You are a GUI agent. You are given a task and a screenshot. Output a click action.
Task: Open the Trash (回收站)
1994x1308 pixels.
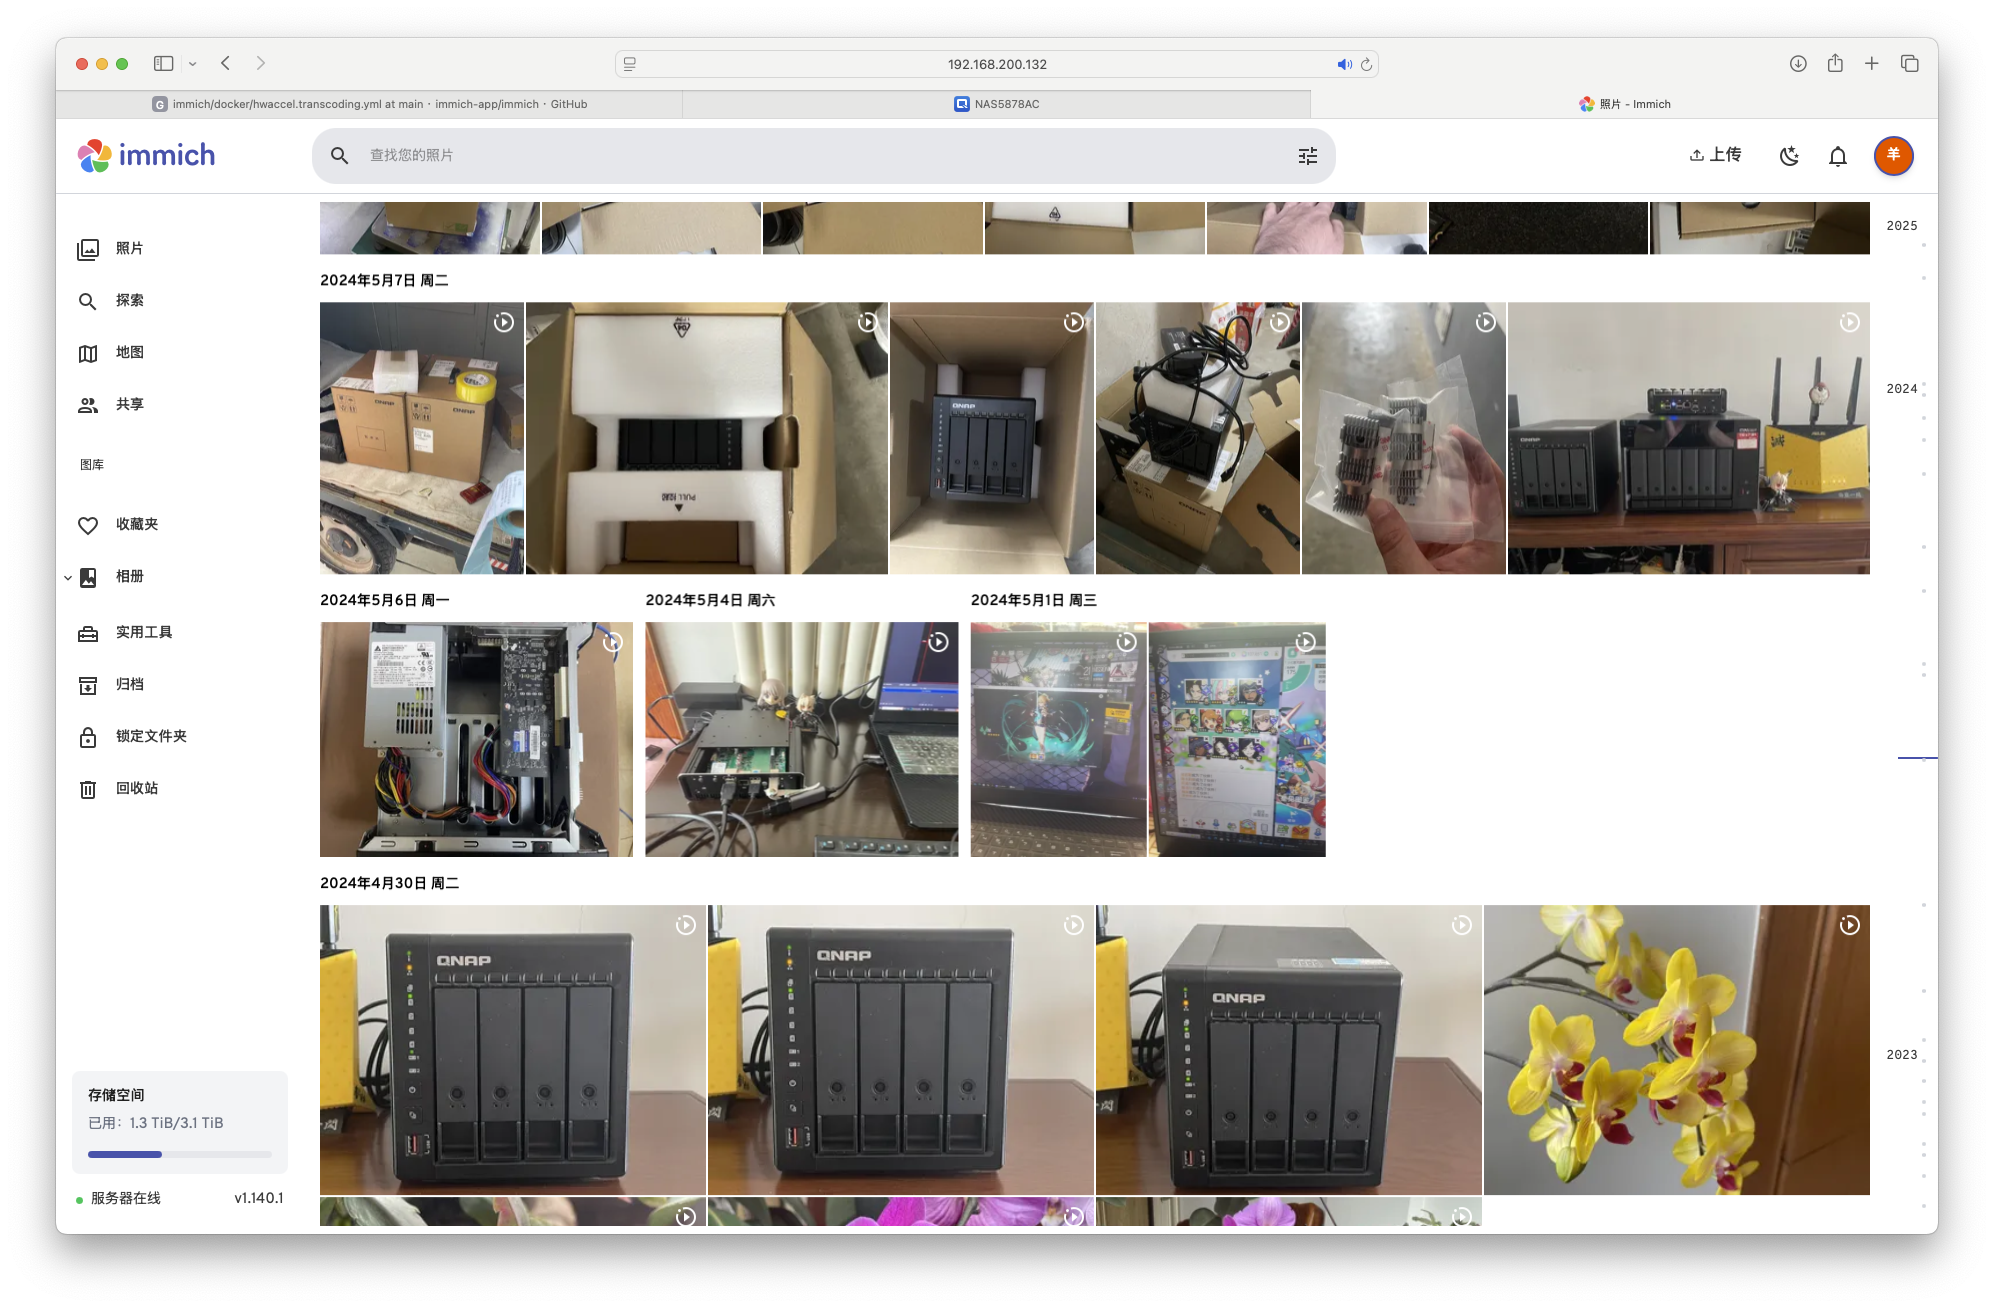click(136, 789)
